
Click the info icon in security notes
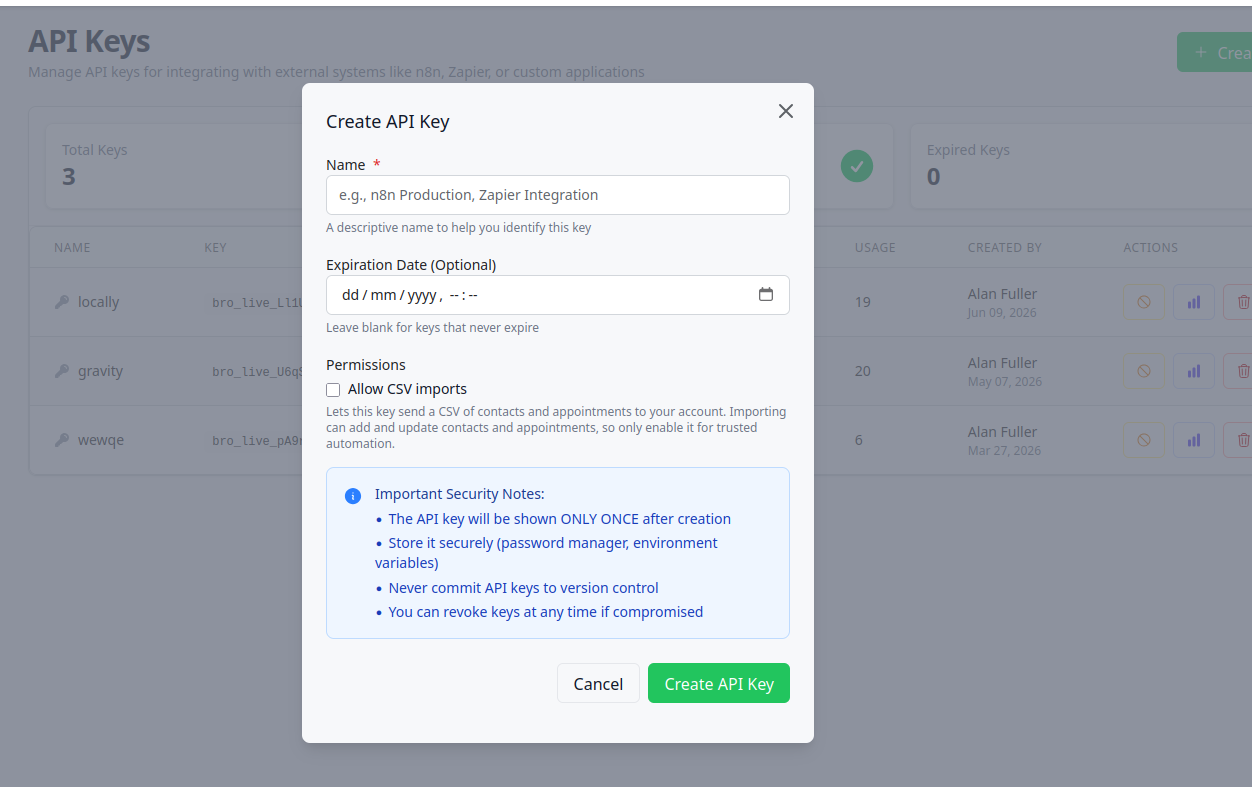click(353, 496)
